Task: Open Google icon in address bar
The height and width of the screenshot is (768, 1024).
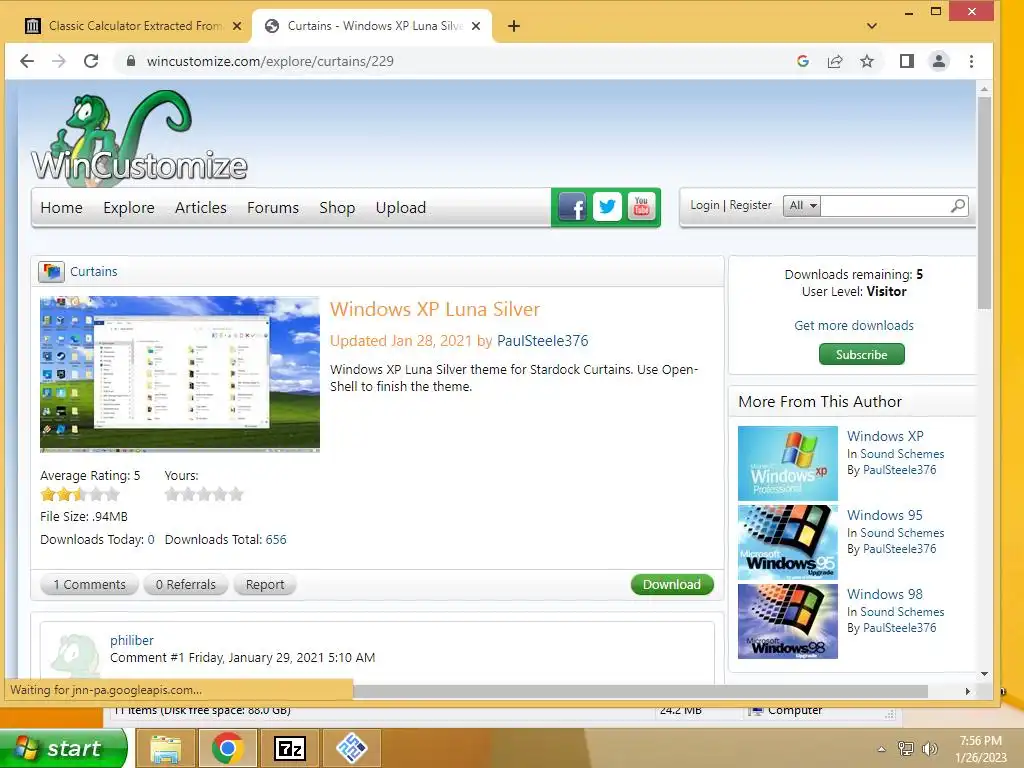Action: 803,61
